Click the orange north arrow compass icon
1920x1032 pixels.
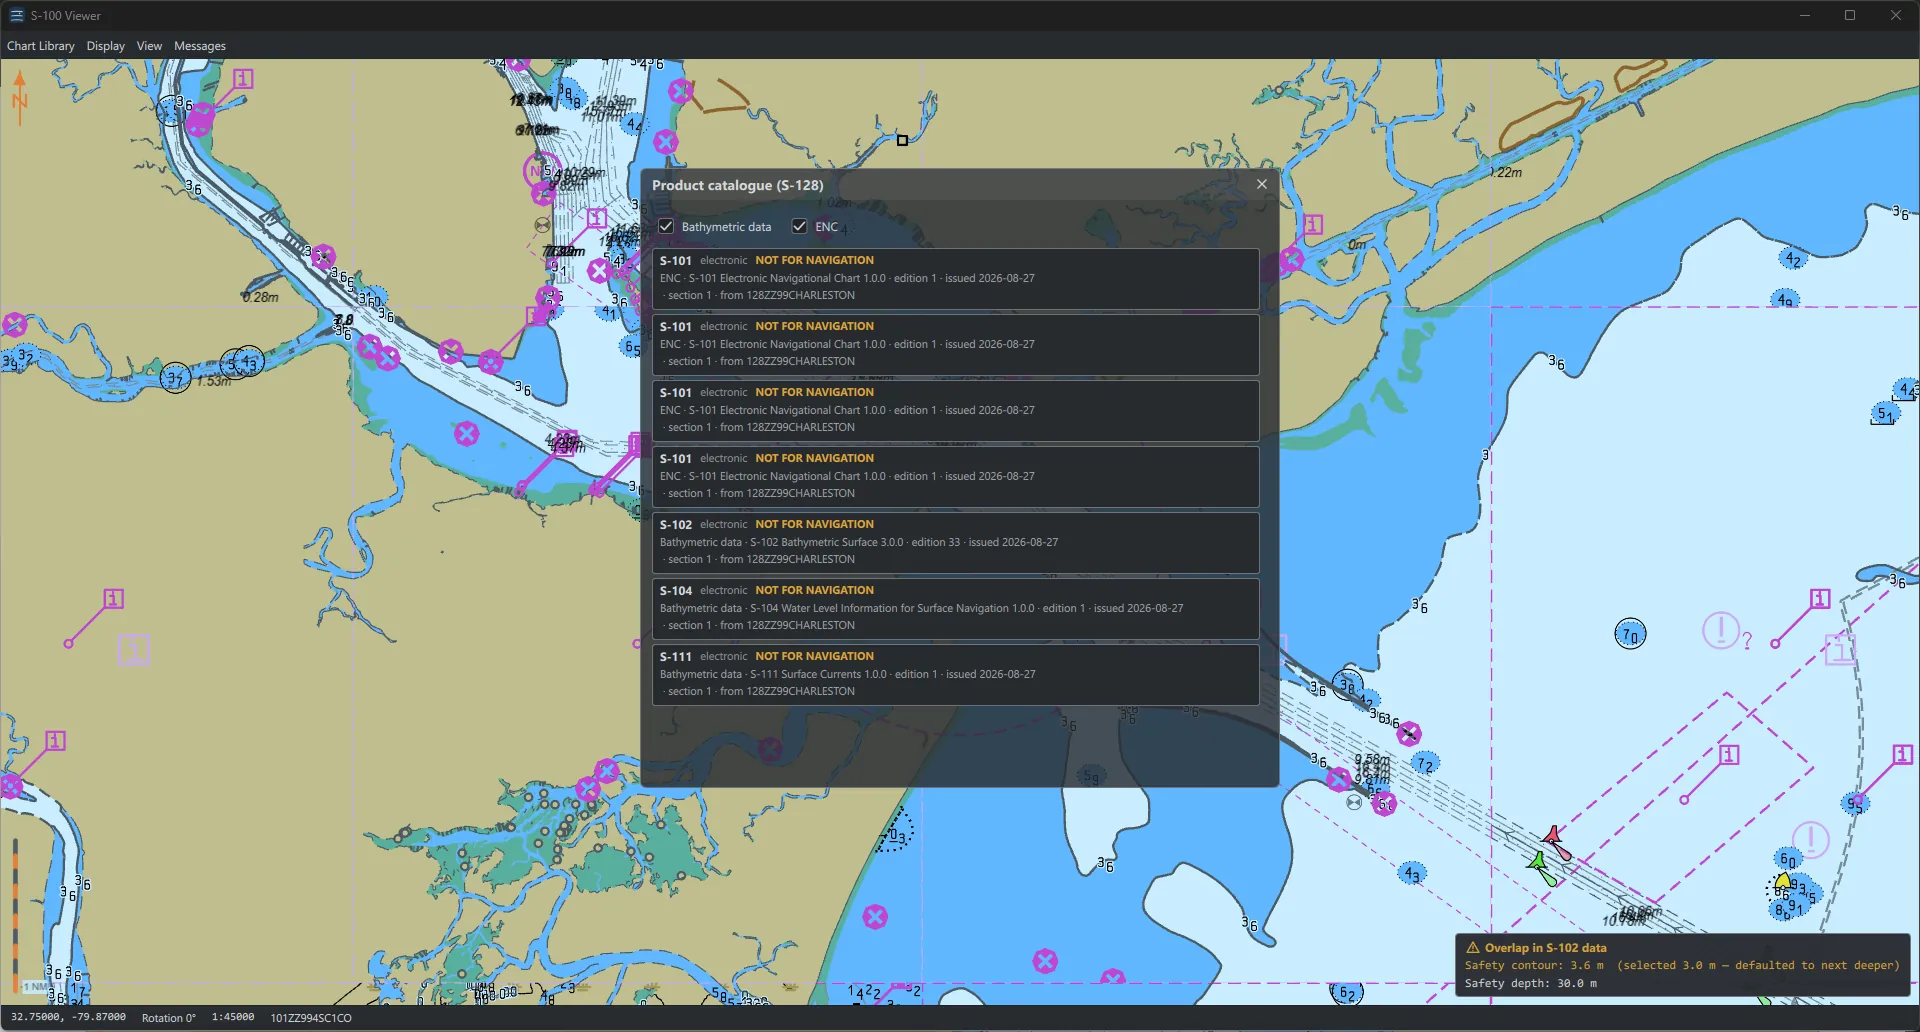tap(19, 97)
